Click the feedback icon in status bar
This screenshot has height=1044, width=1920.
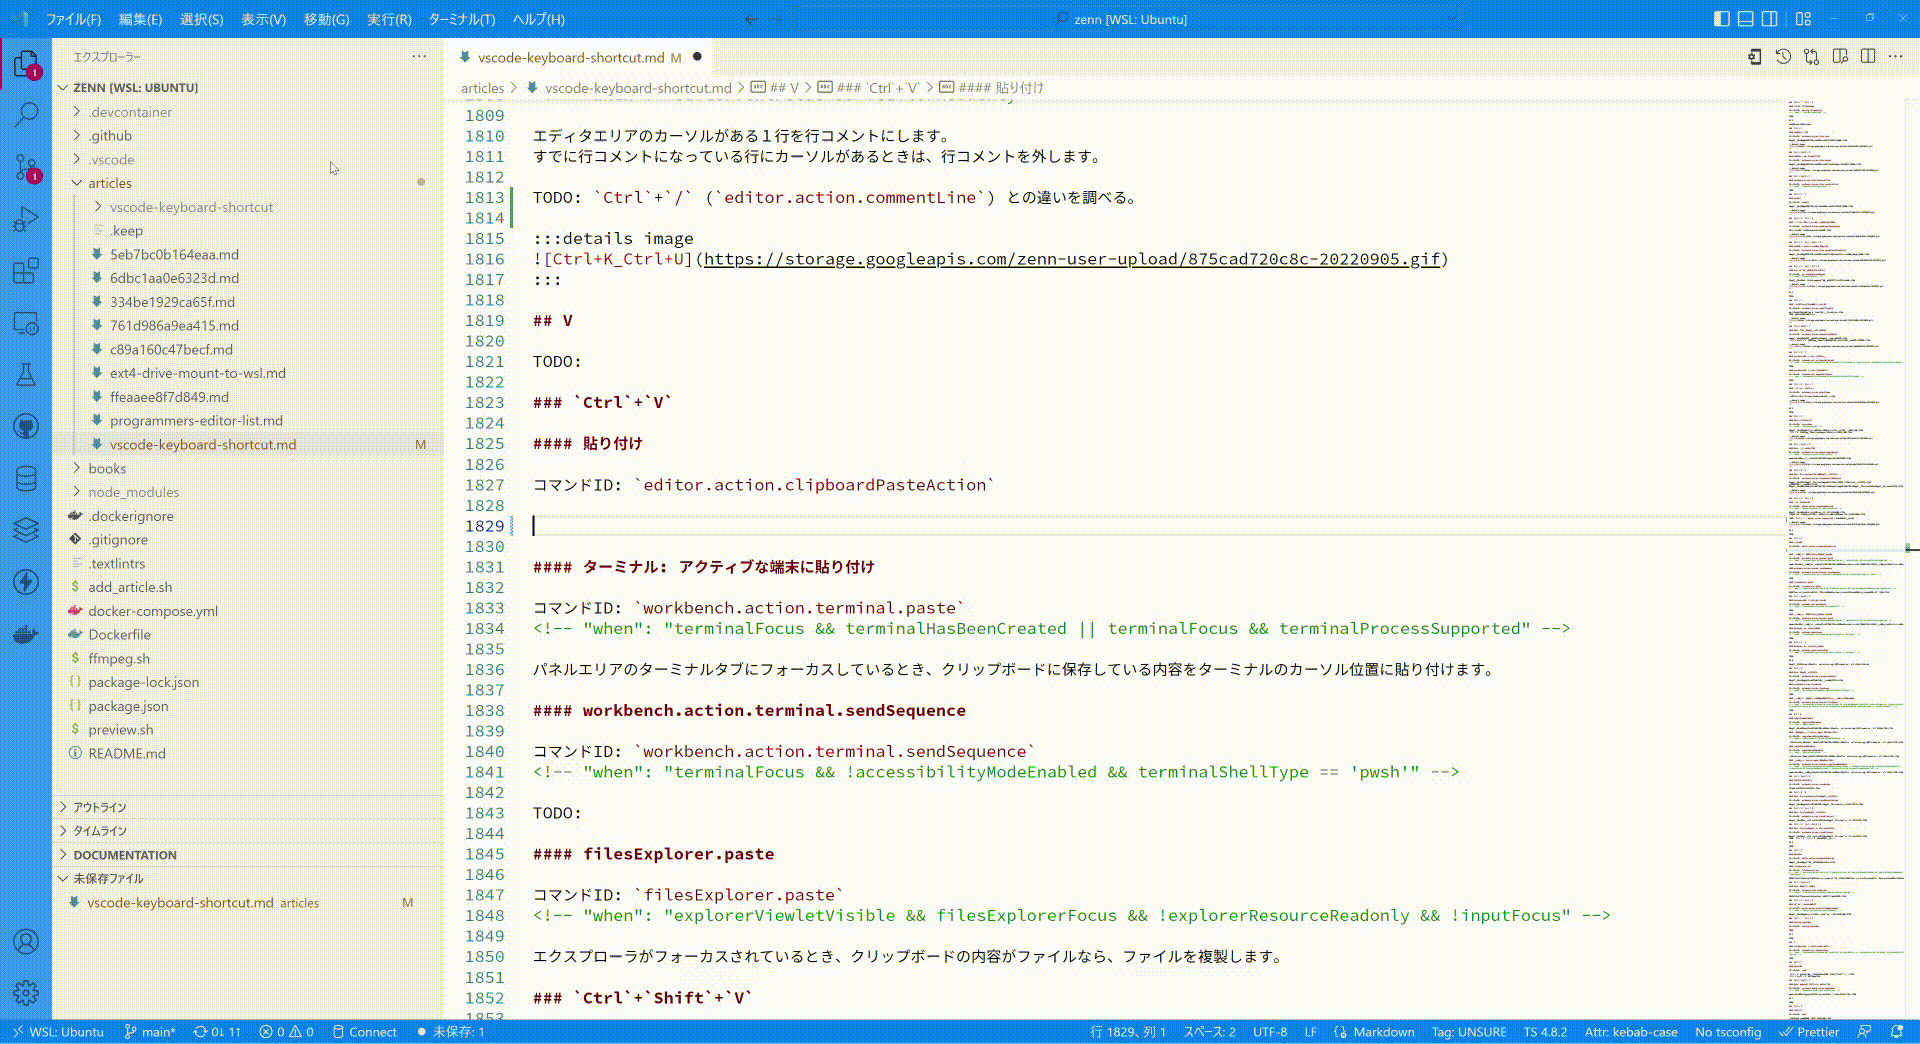[1864, 1031]
